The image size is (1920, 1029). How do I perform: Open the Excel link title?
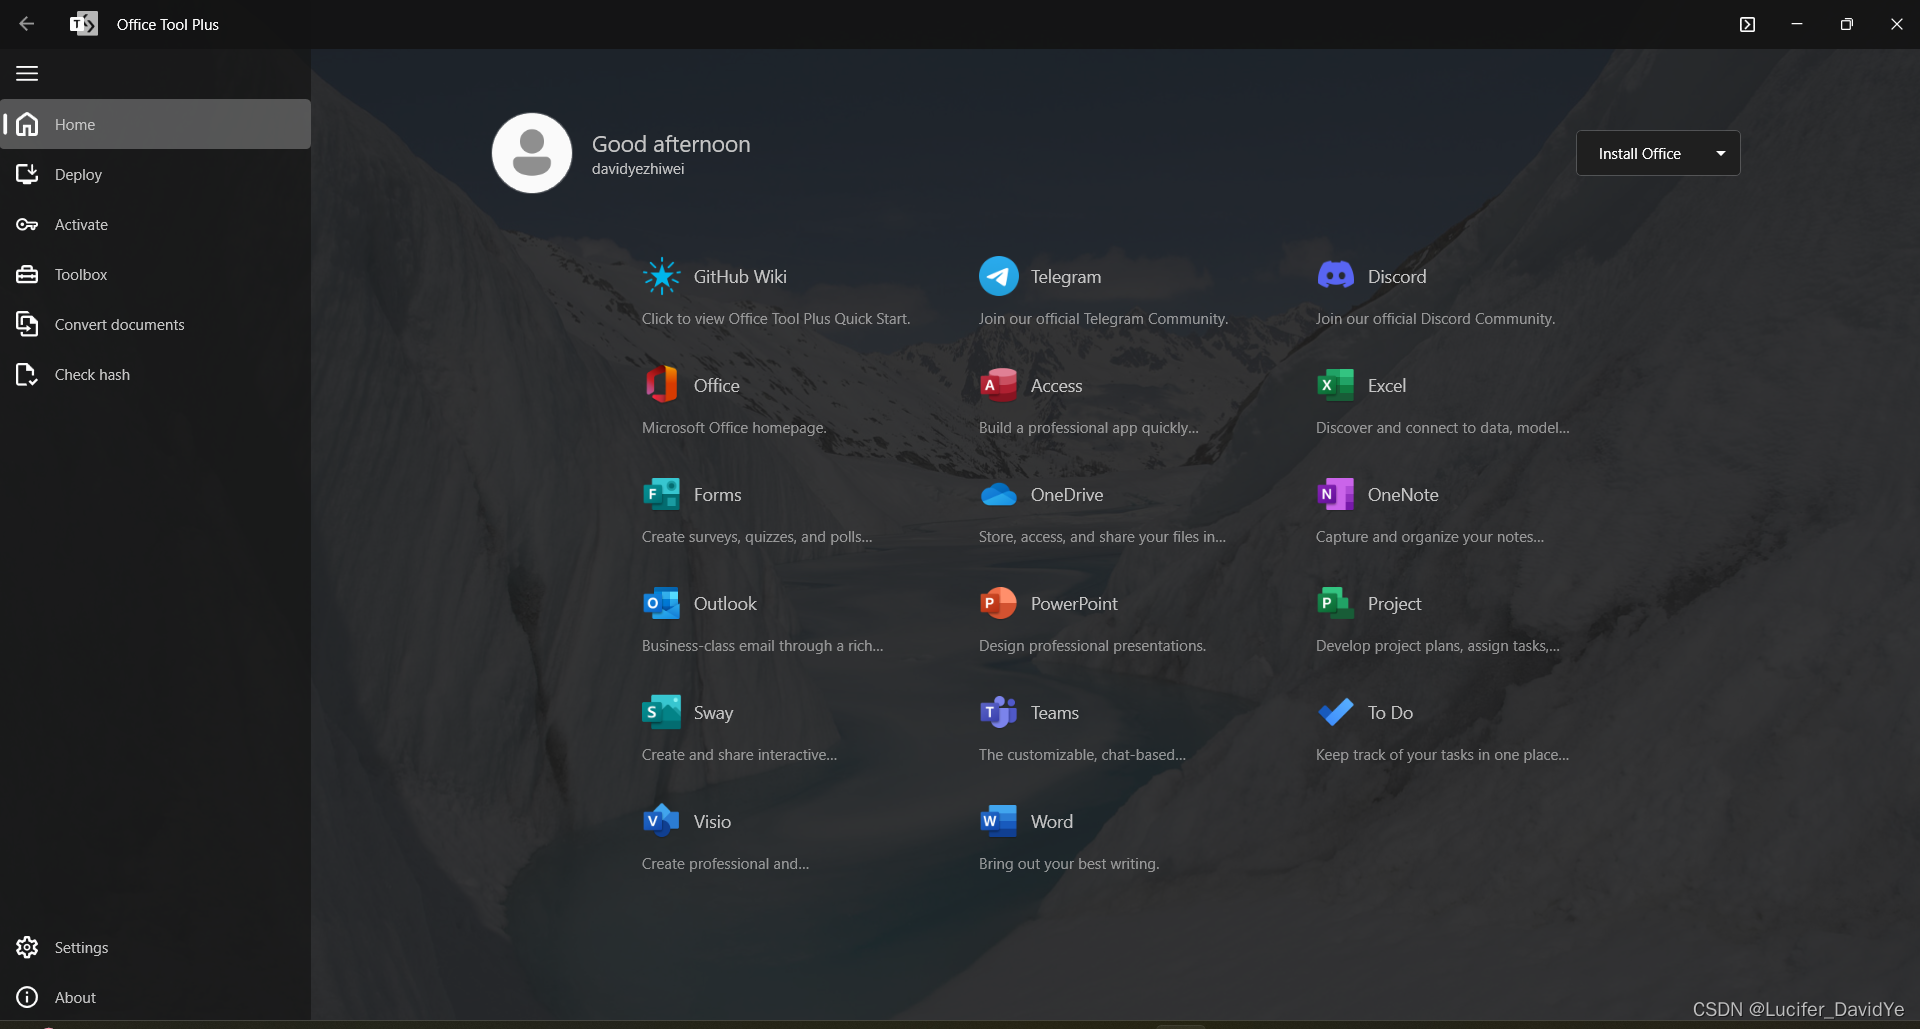click(1386, 385)
